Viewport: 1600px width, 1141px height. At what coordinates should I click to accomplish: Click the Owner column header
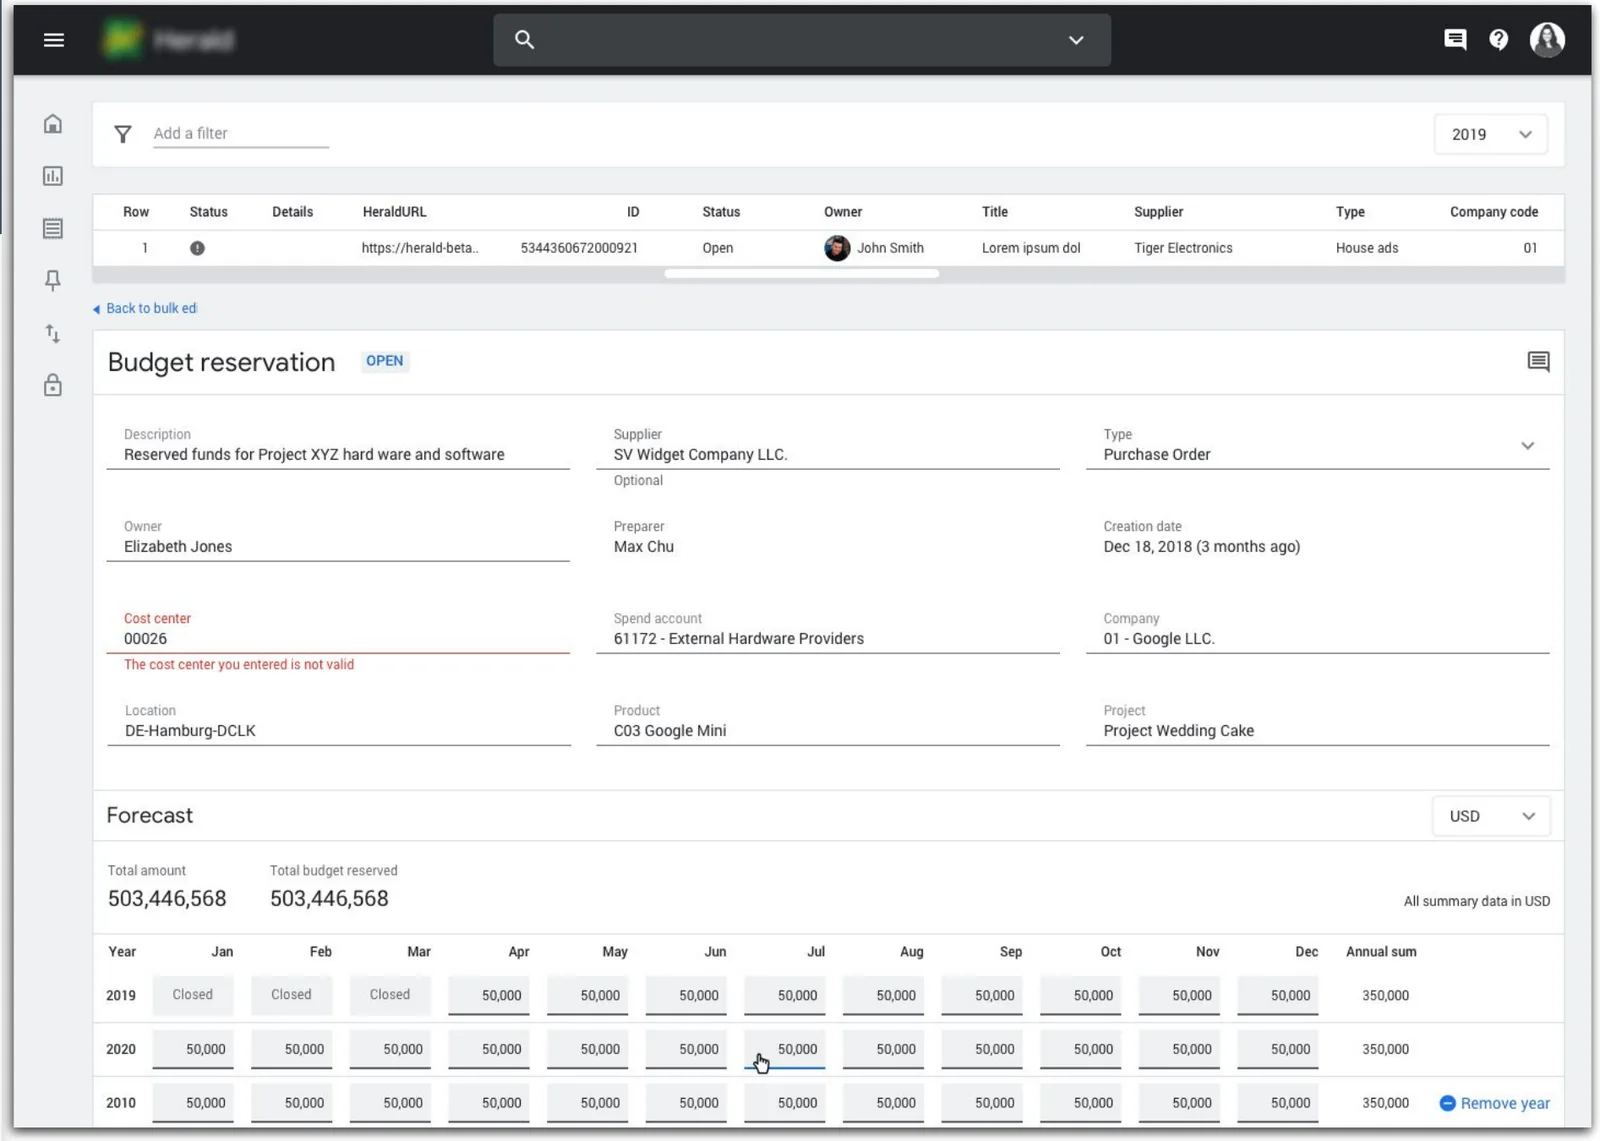[x=843, y=212]
